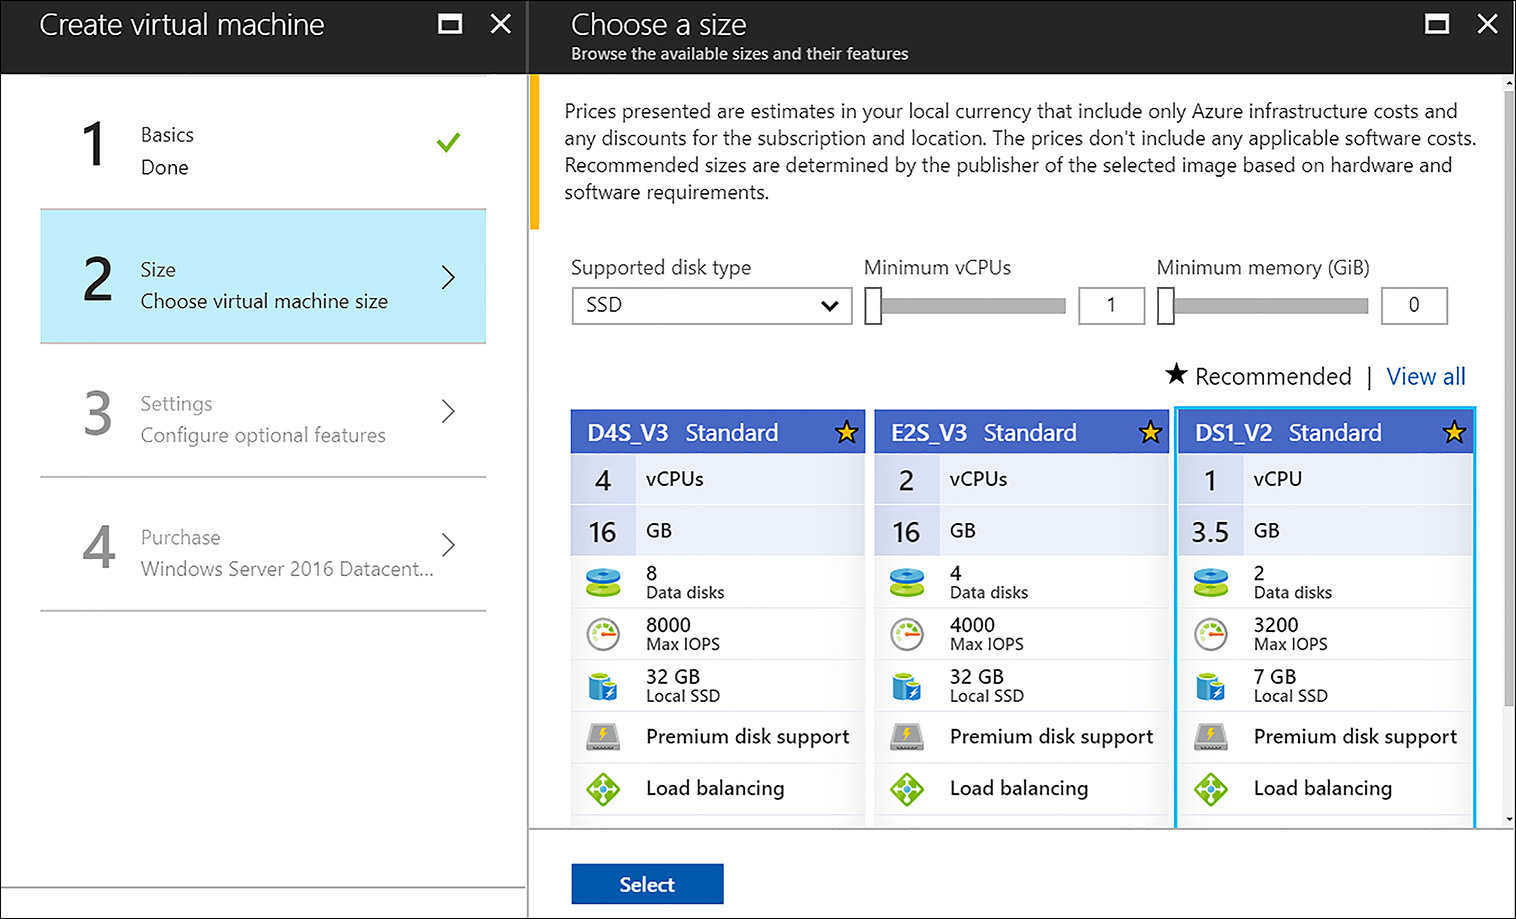The height and width of the screenshot is (919, 1516).
Task: Click the View all link
Action: [x=1426, y=376]
